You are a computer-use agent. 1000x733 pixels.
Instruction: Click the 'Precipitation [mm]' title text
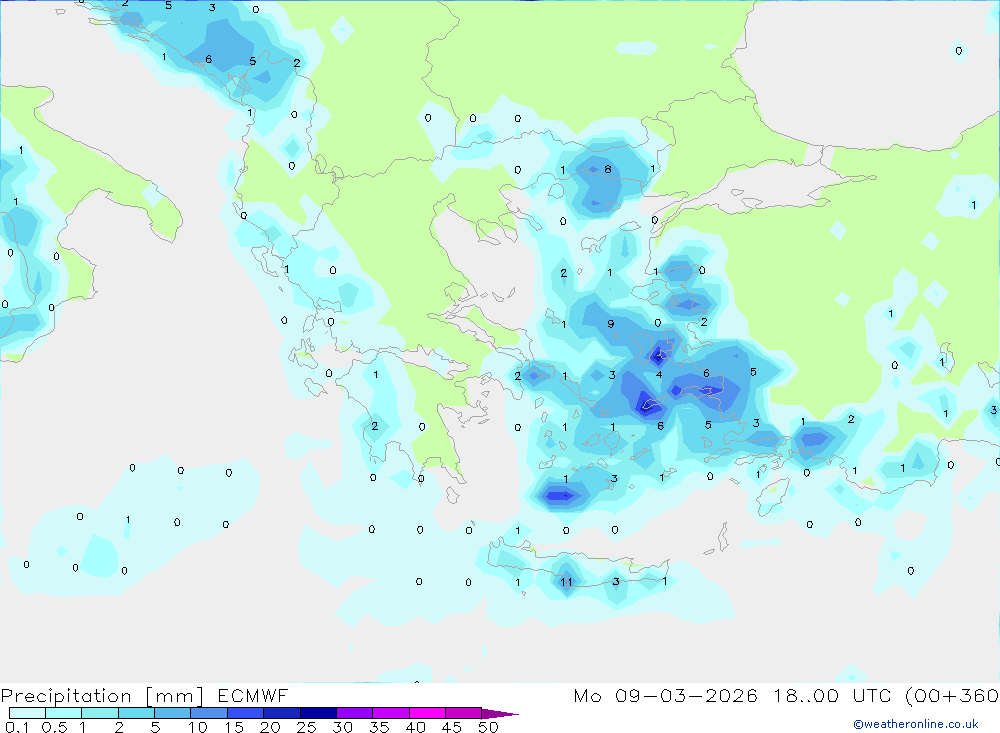[x=103, y=696]
